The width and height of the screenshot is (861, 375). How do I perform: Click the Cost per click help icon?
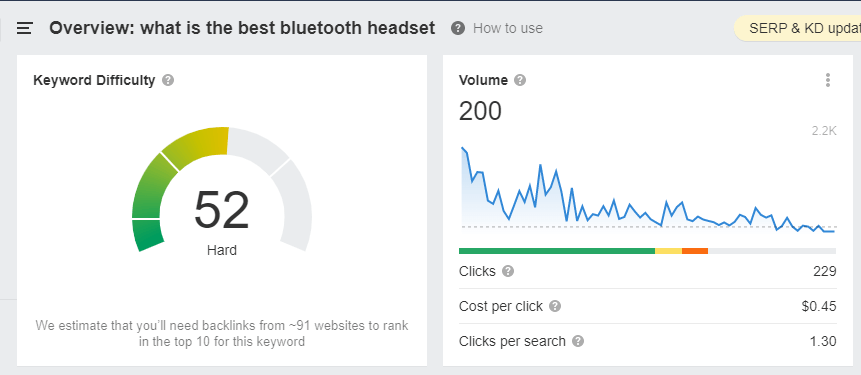[555, 306]
